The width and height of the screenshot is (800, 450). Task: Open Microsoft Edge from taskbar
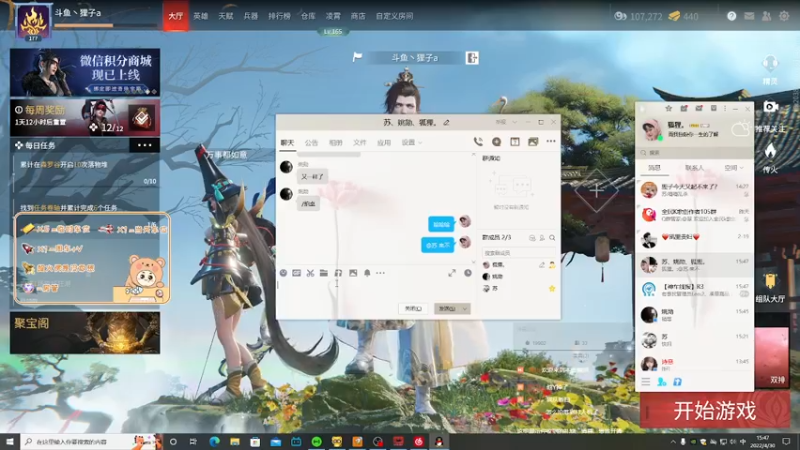tap(214, 441)
